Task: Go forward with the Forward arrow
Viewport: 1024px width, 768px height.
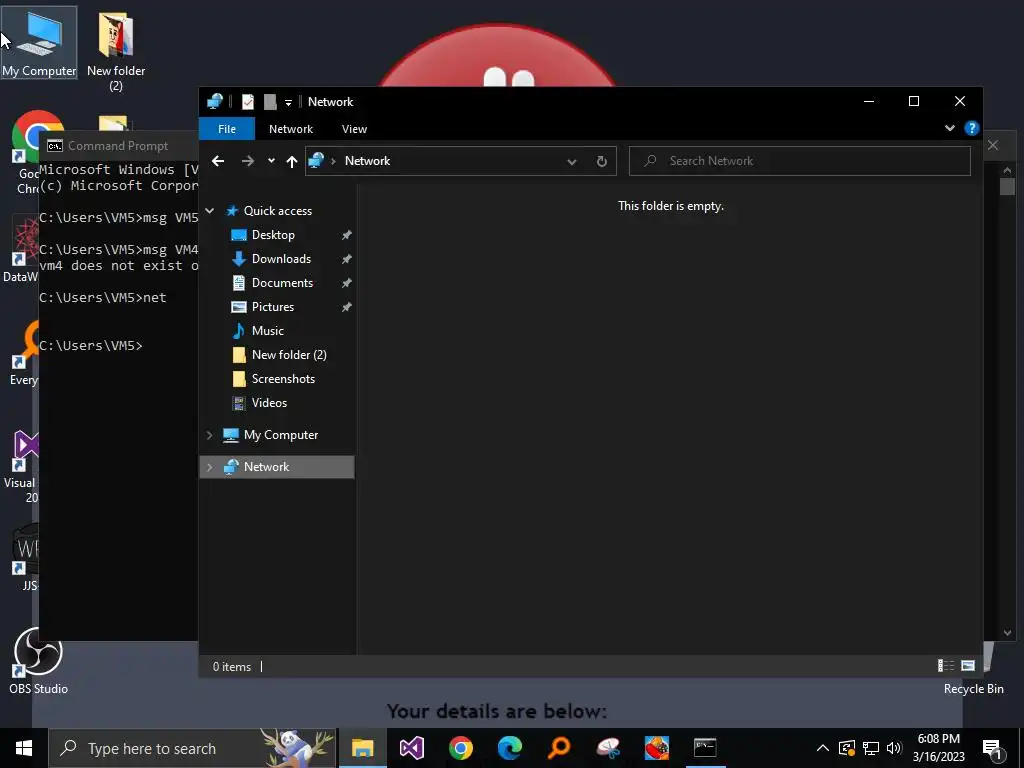Action: click(x=248, y=161)
